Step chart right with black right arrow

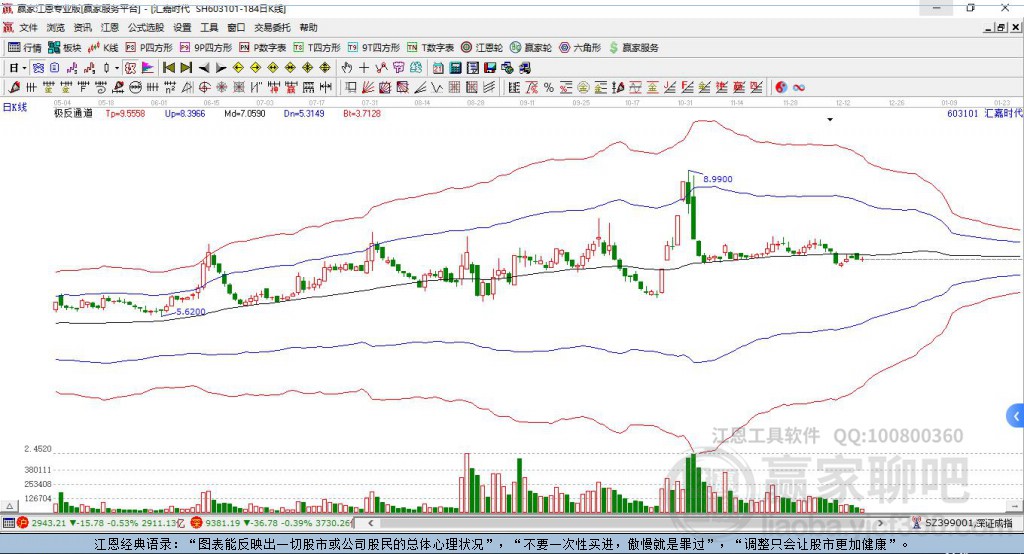click(221, 68)
